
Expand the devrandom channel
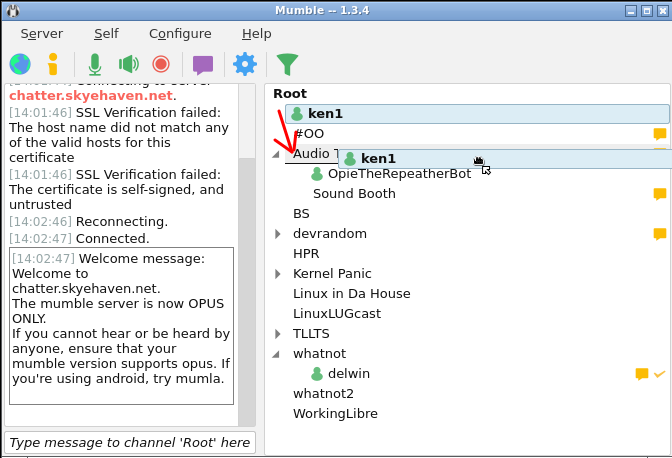coord(278,234)
